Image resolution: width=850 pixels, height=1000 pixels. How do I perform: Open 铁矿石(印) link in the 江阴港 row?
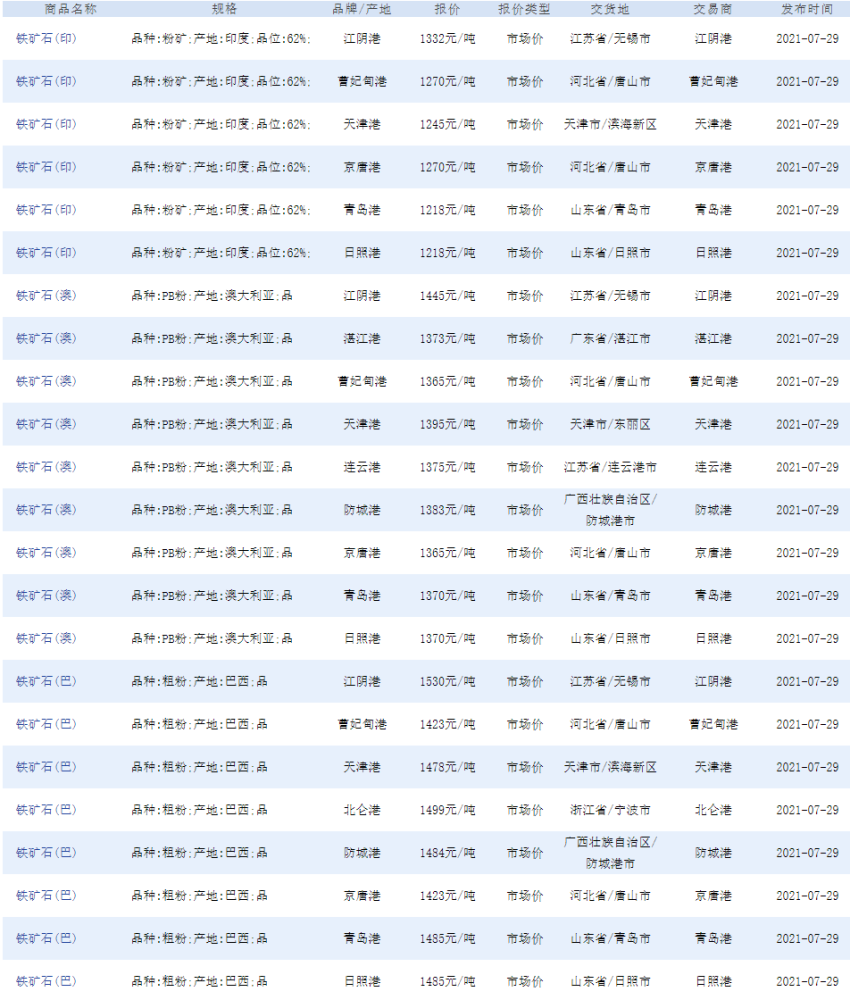coord(46,39)
